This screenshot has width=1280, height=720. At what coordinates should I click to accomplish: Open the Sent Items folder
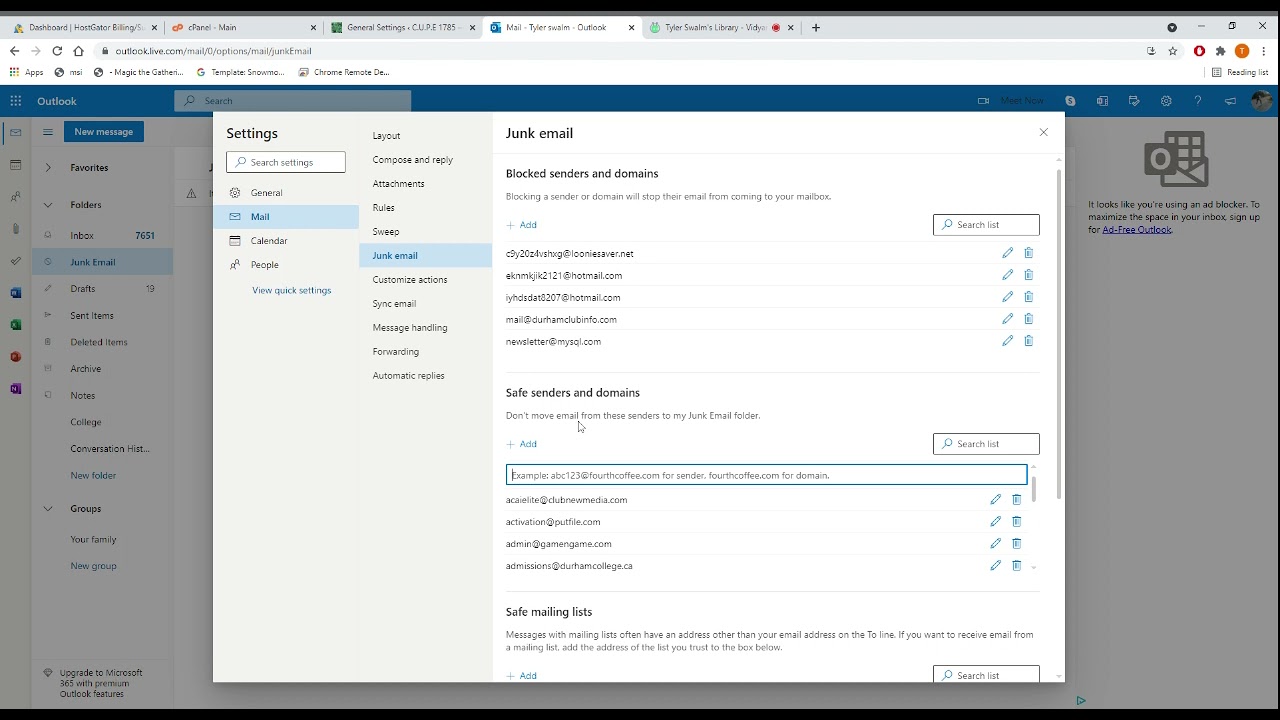103,316
